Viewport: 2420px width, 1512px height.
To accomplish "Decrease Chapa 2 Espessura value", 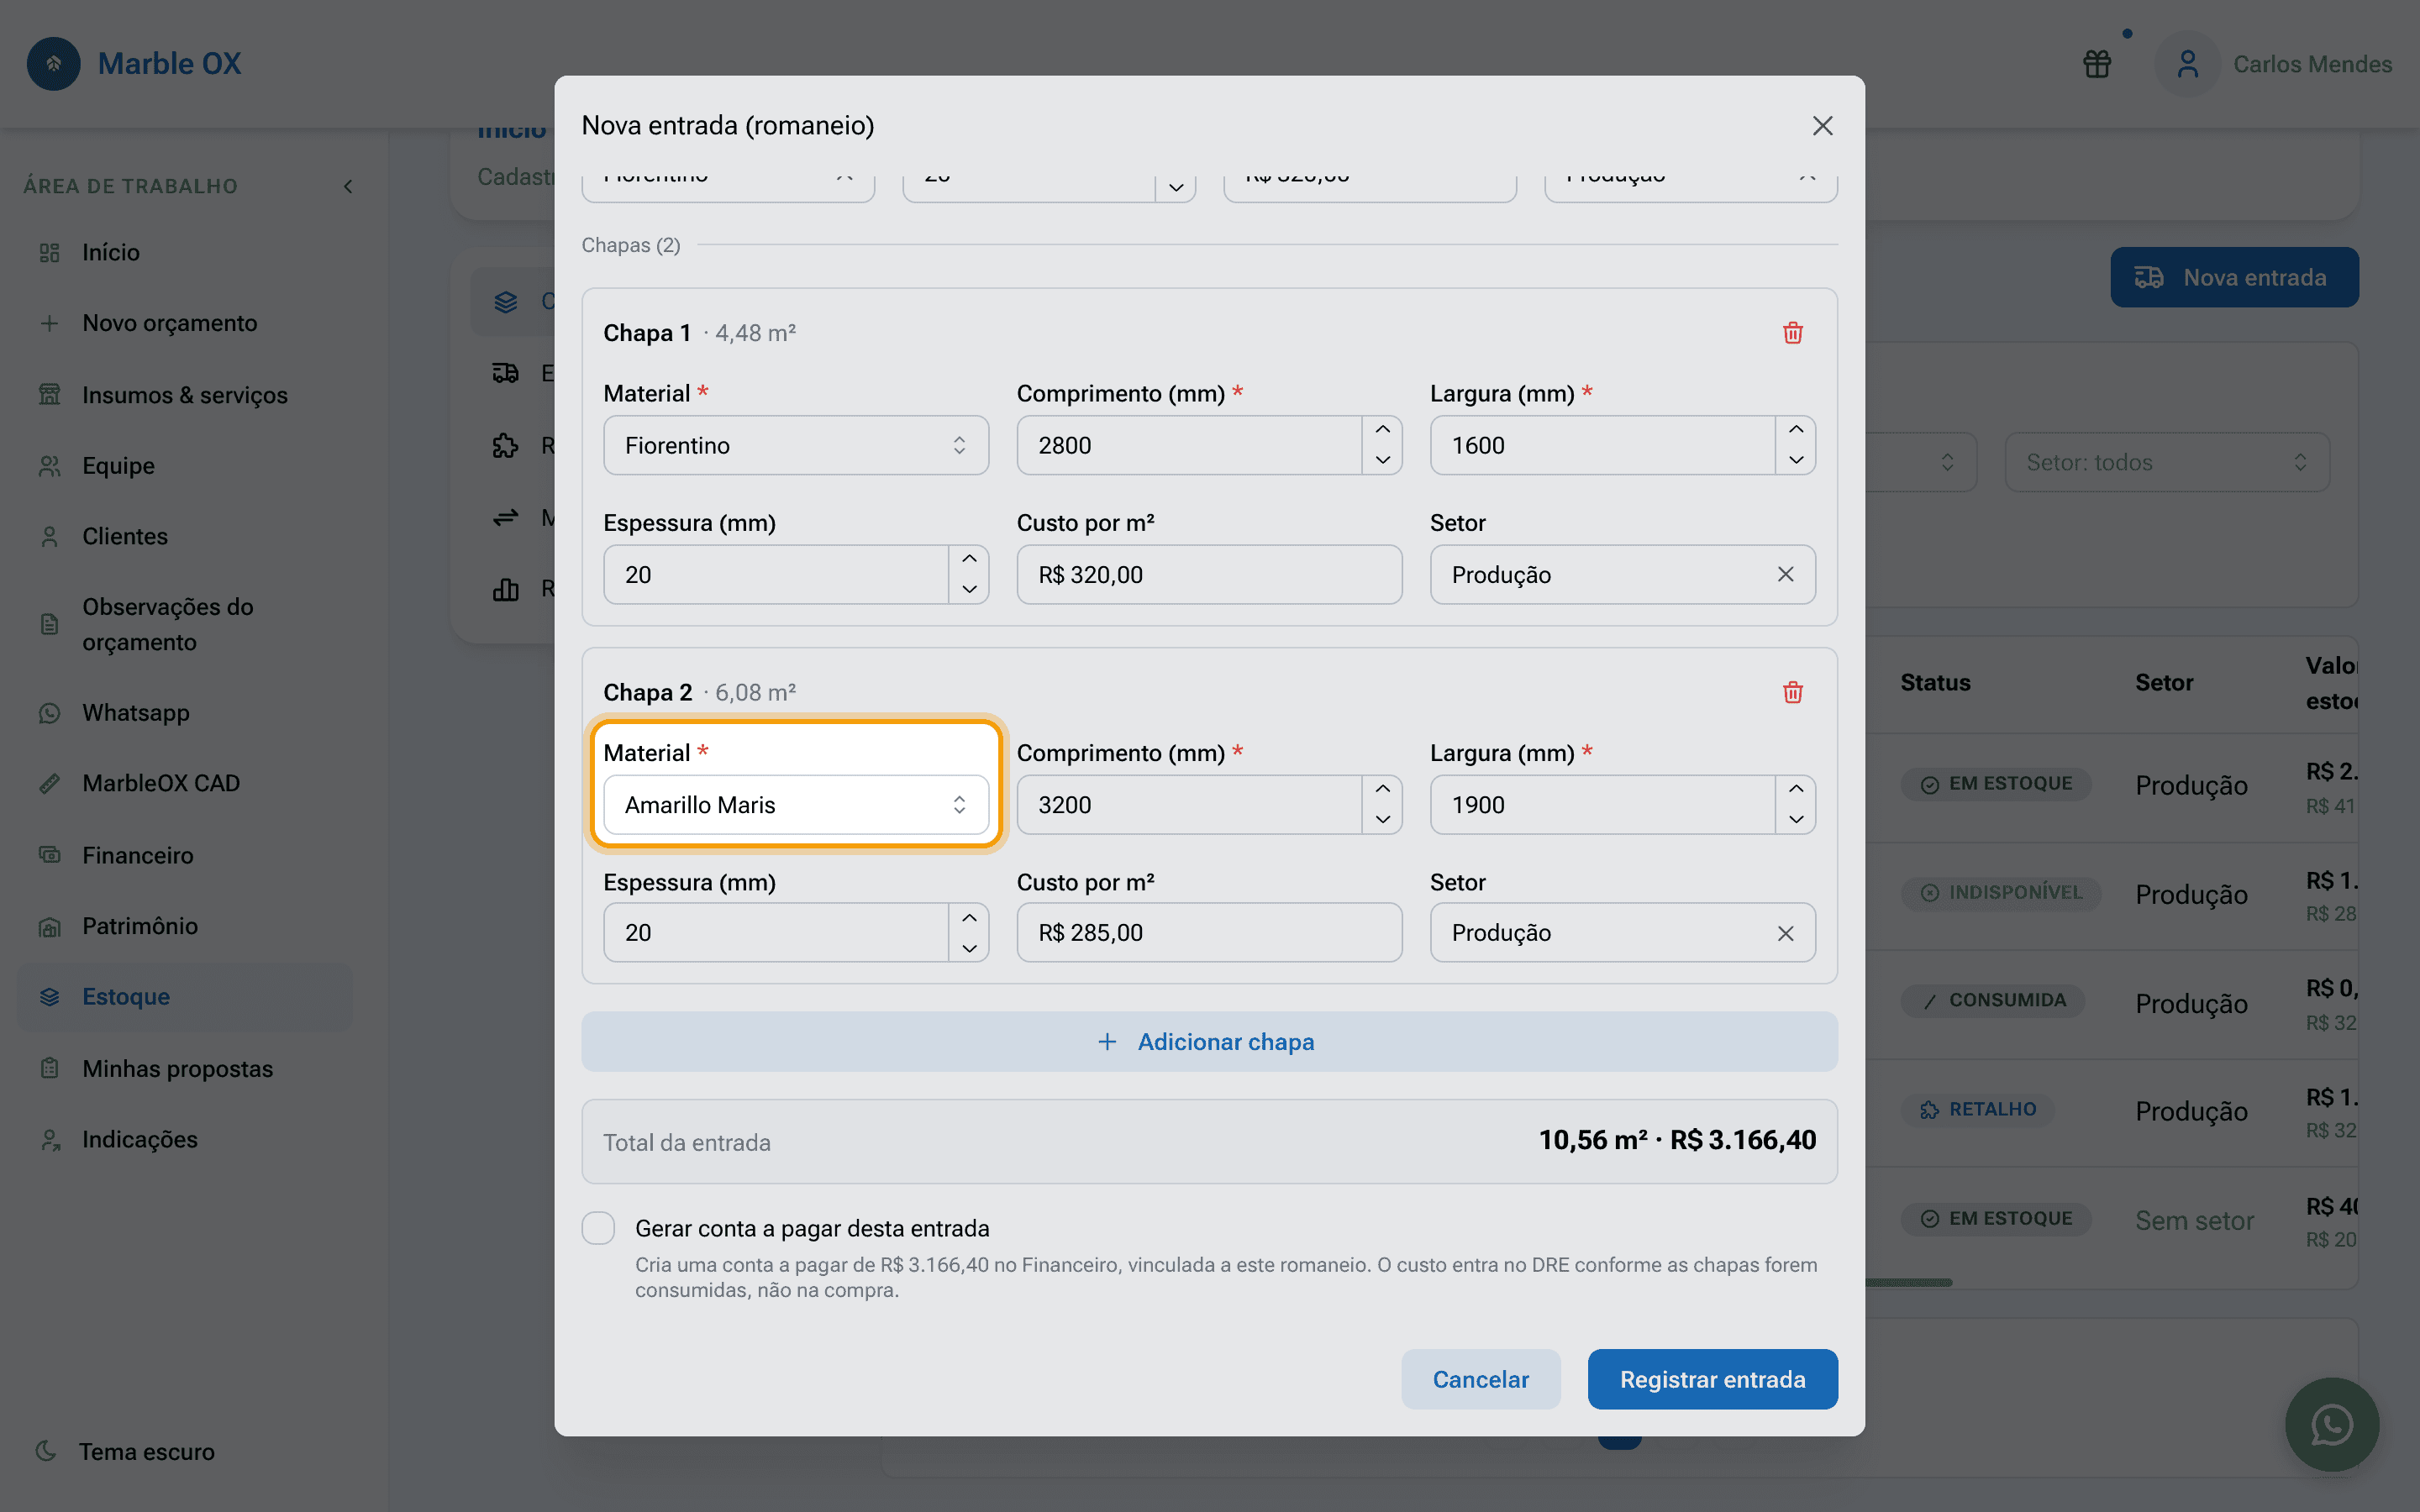I will pos(969,948).
